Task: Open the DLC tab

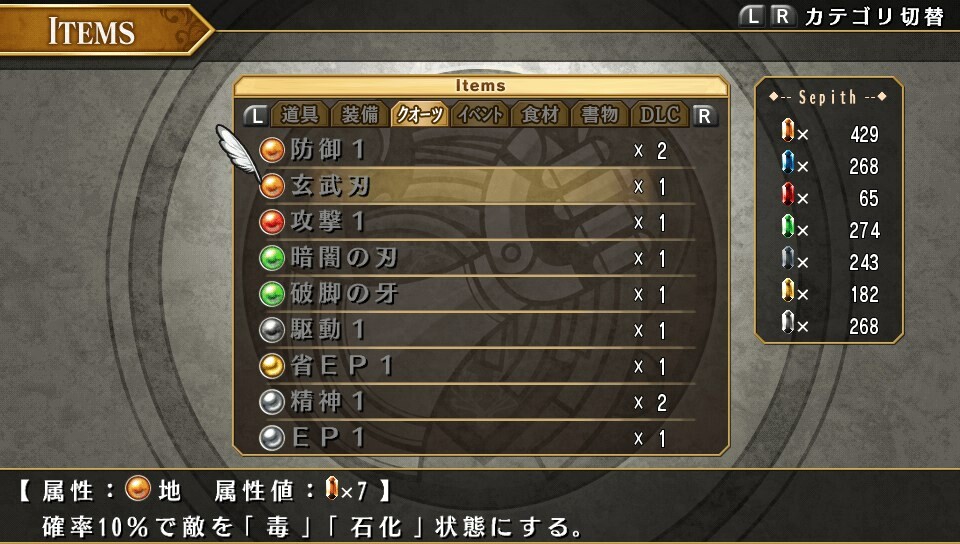Action: pos(659,114)
